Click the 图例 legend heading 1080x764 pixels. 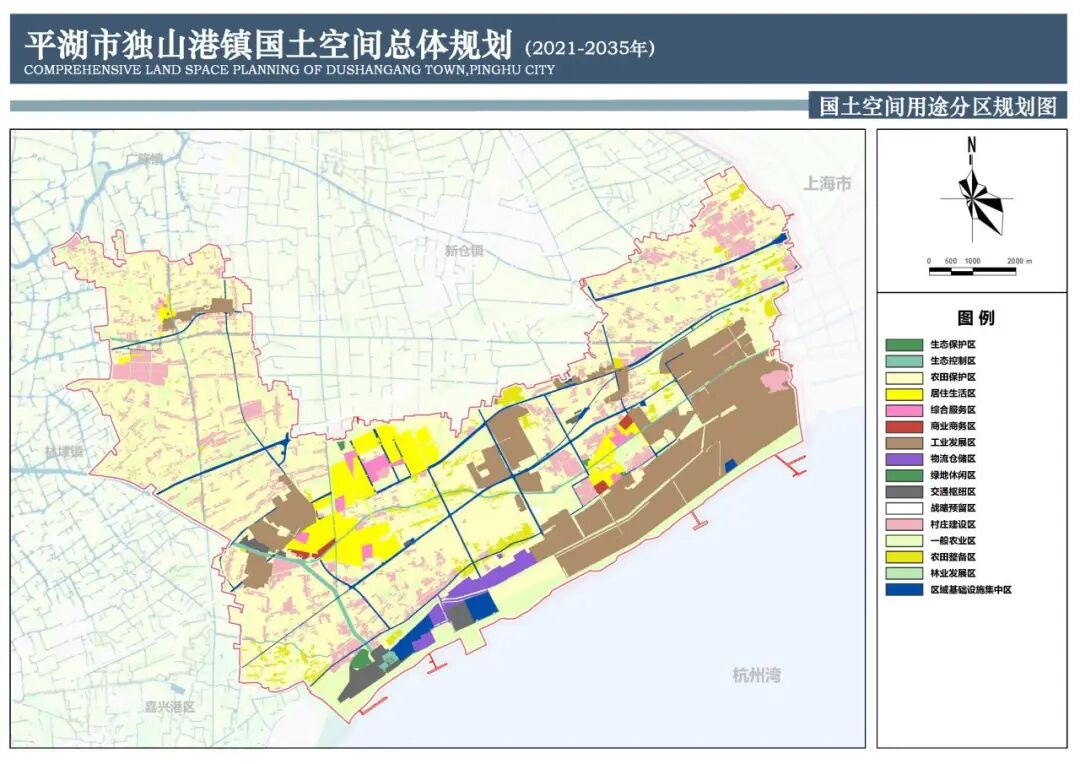pyautogui.click(x=976, y=318)
